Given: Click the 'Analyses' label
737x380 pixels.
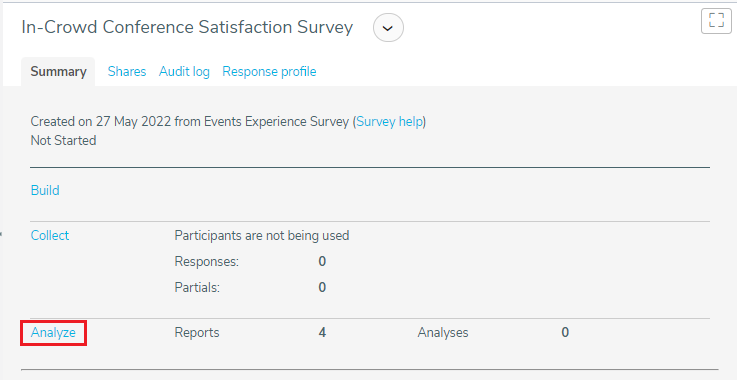Looking at the screenshot, I should pos(443,332).
